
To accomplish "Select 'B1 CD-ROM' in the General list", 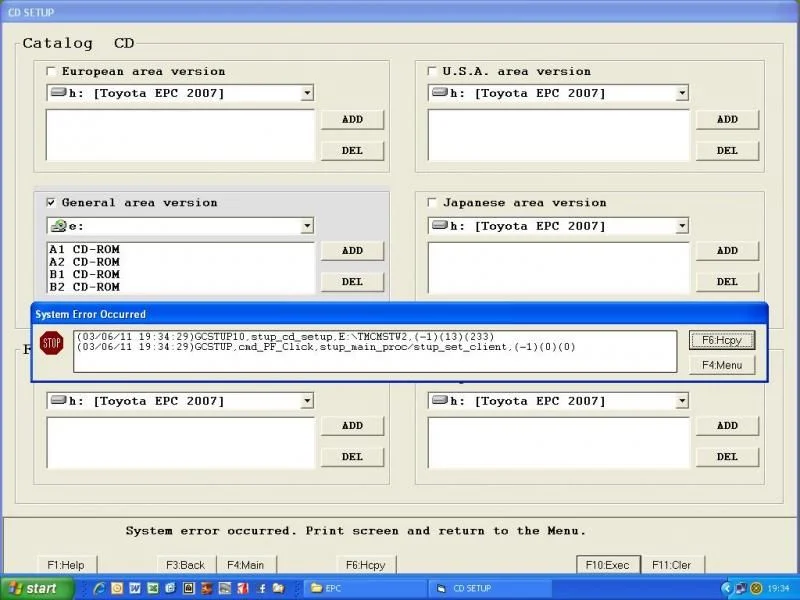I will tap(84, 274).
